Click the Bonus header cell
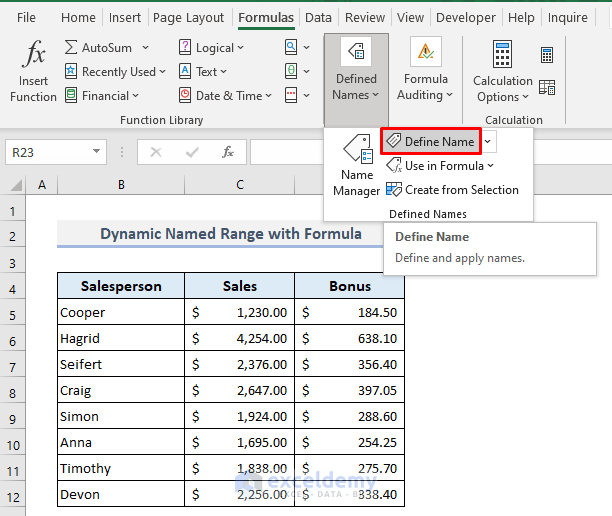Viewport: 612px width, 516px height. coord(350,286)
